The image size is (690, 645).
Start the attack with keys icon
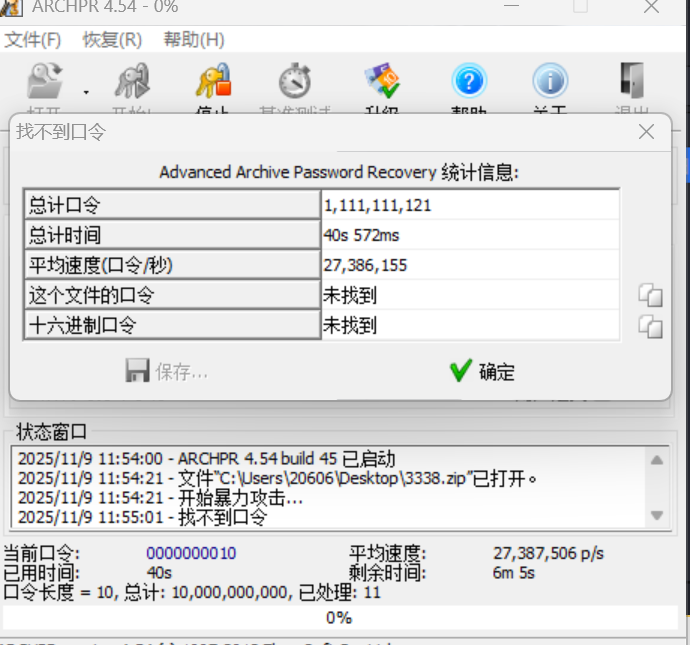[x=132, y=81]
